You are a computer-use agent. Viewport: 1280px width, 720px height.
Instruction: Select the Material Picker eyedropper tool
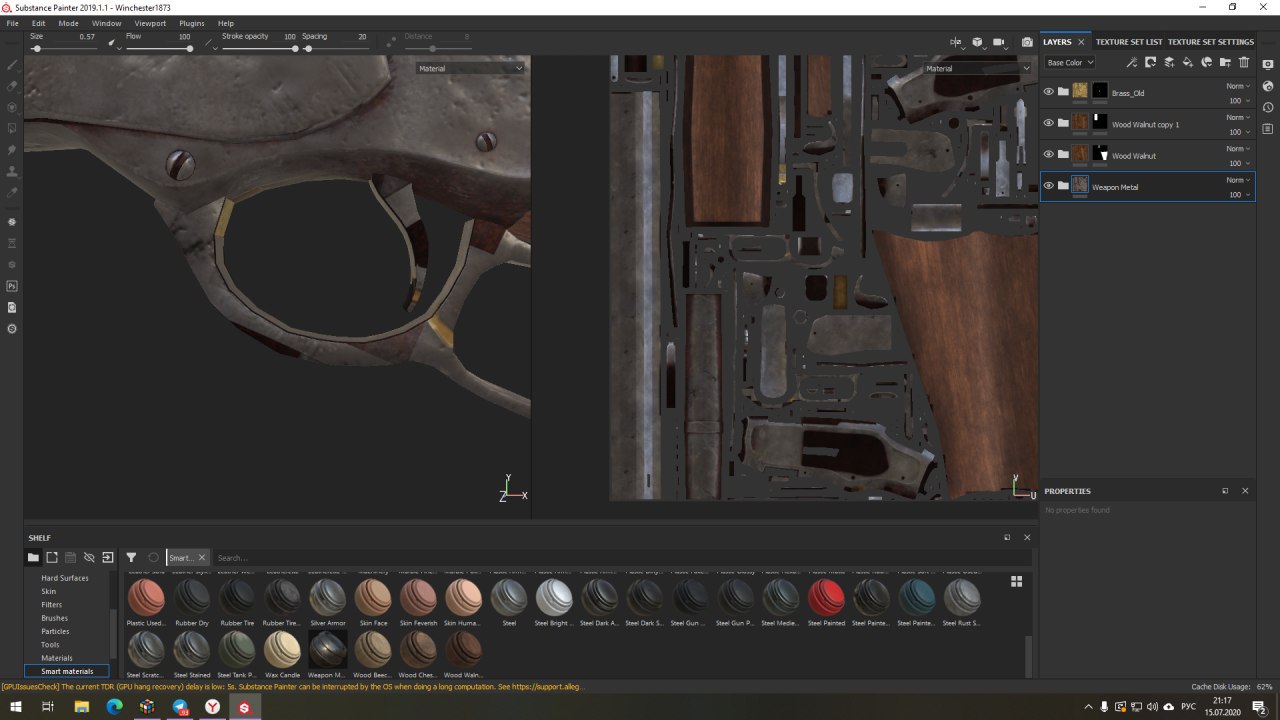pyautogui.click(x=12, y=192)
